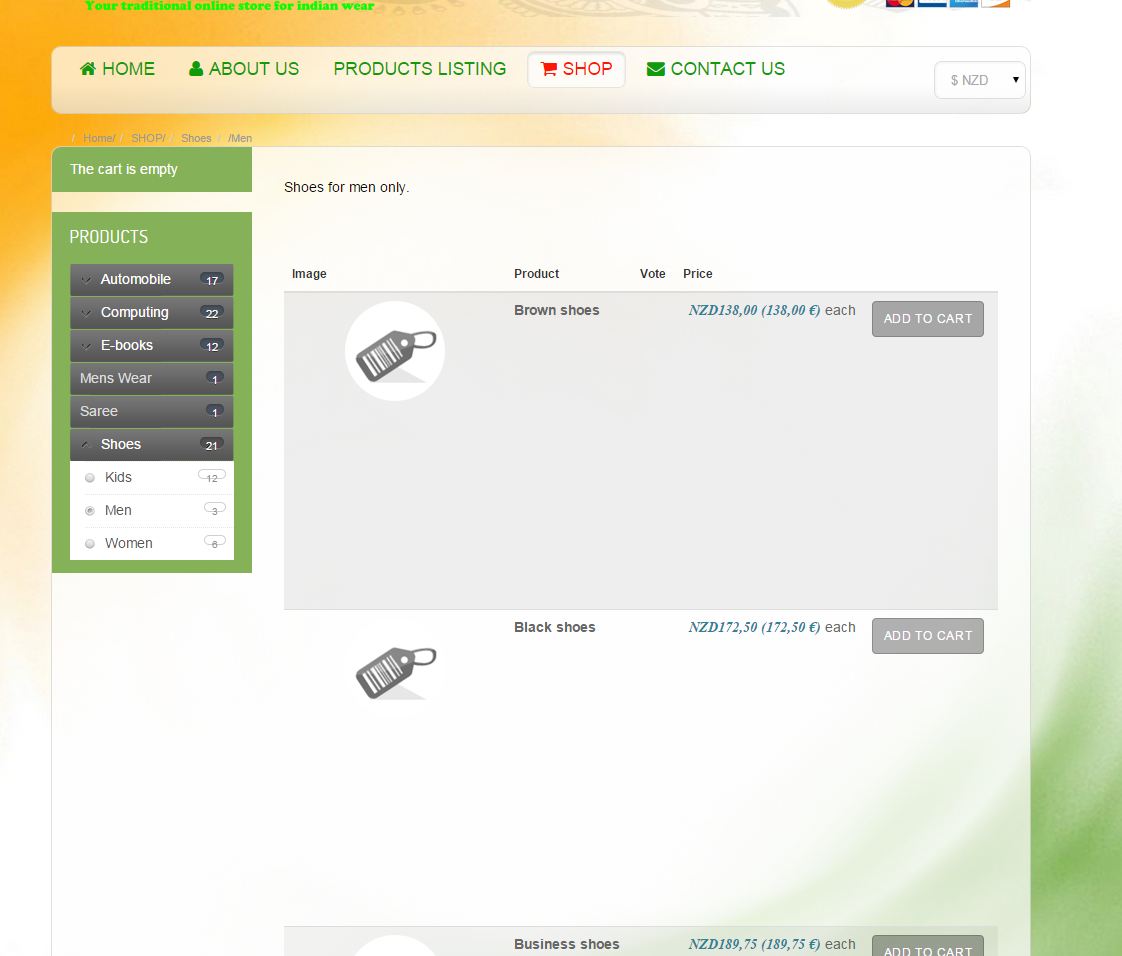
Task: Click the person icon beside About Us
Action: pyautogui.click(x=195, y=69)
